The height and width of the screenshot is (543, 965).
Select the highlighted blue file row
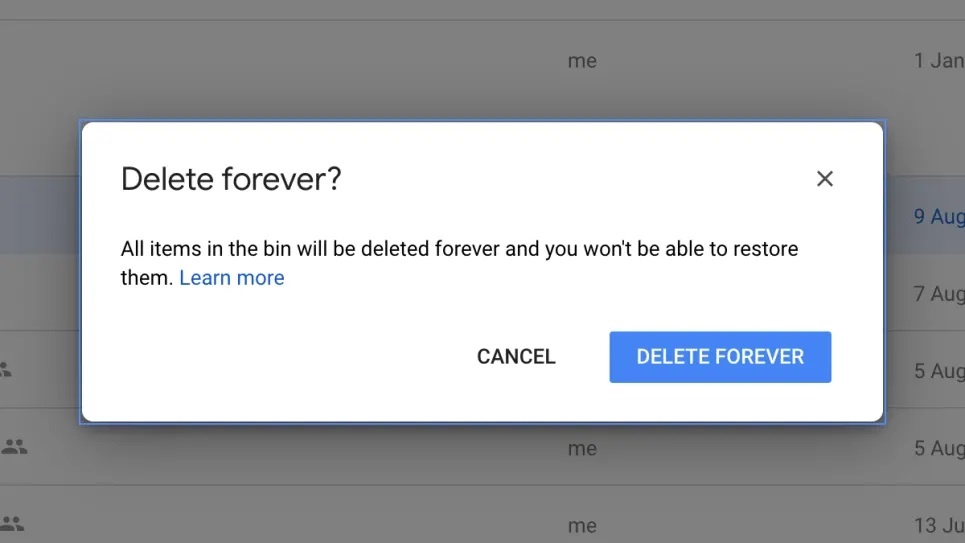pos(40,215)
